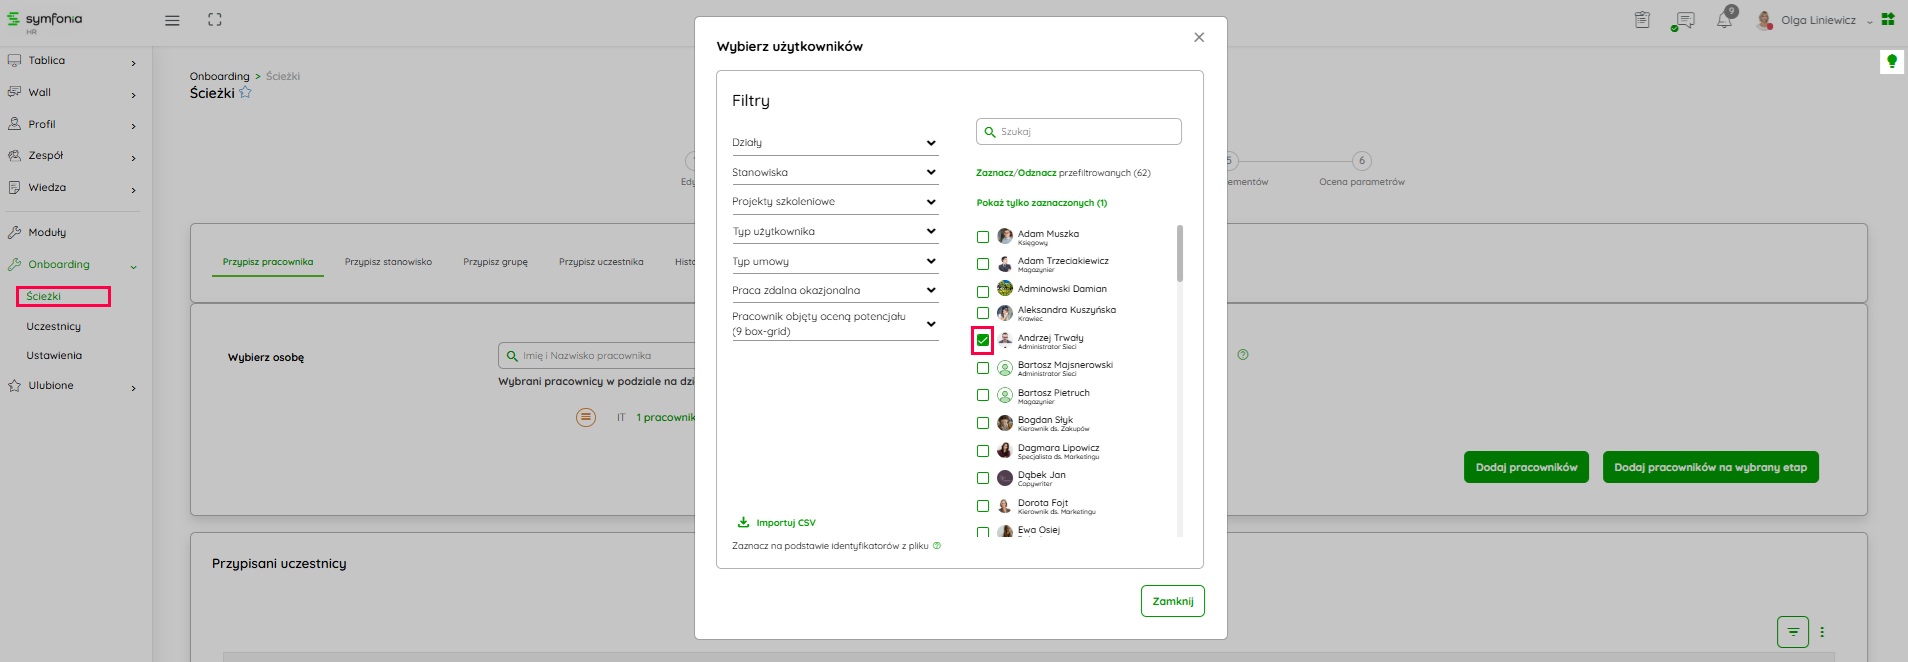Switch to the Przypisz stanowisko tab

[388, 262]
